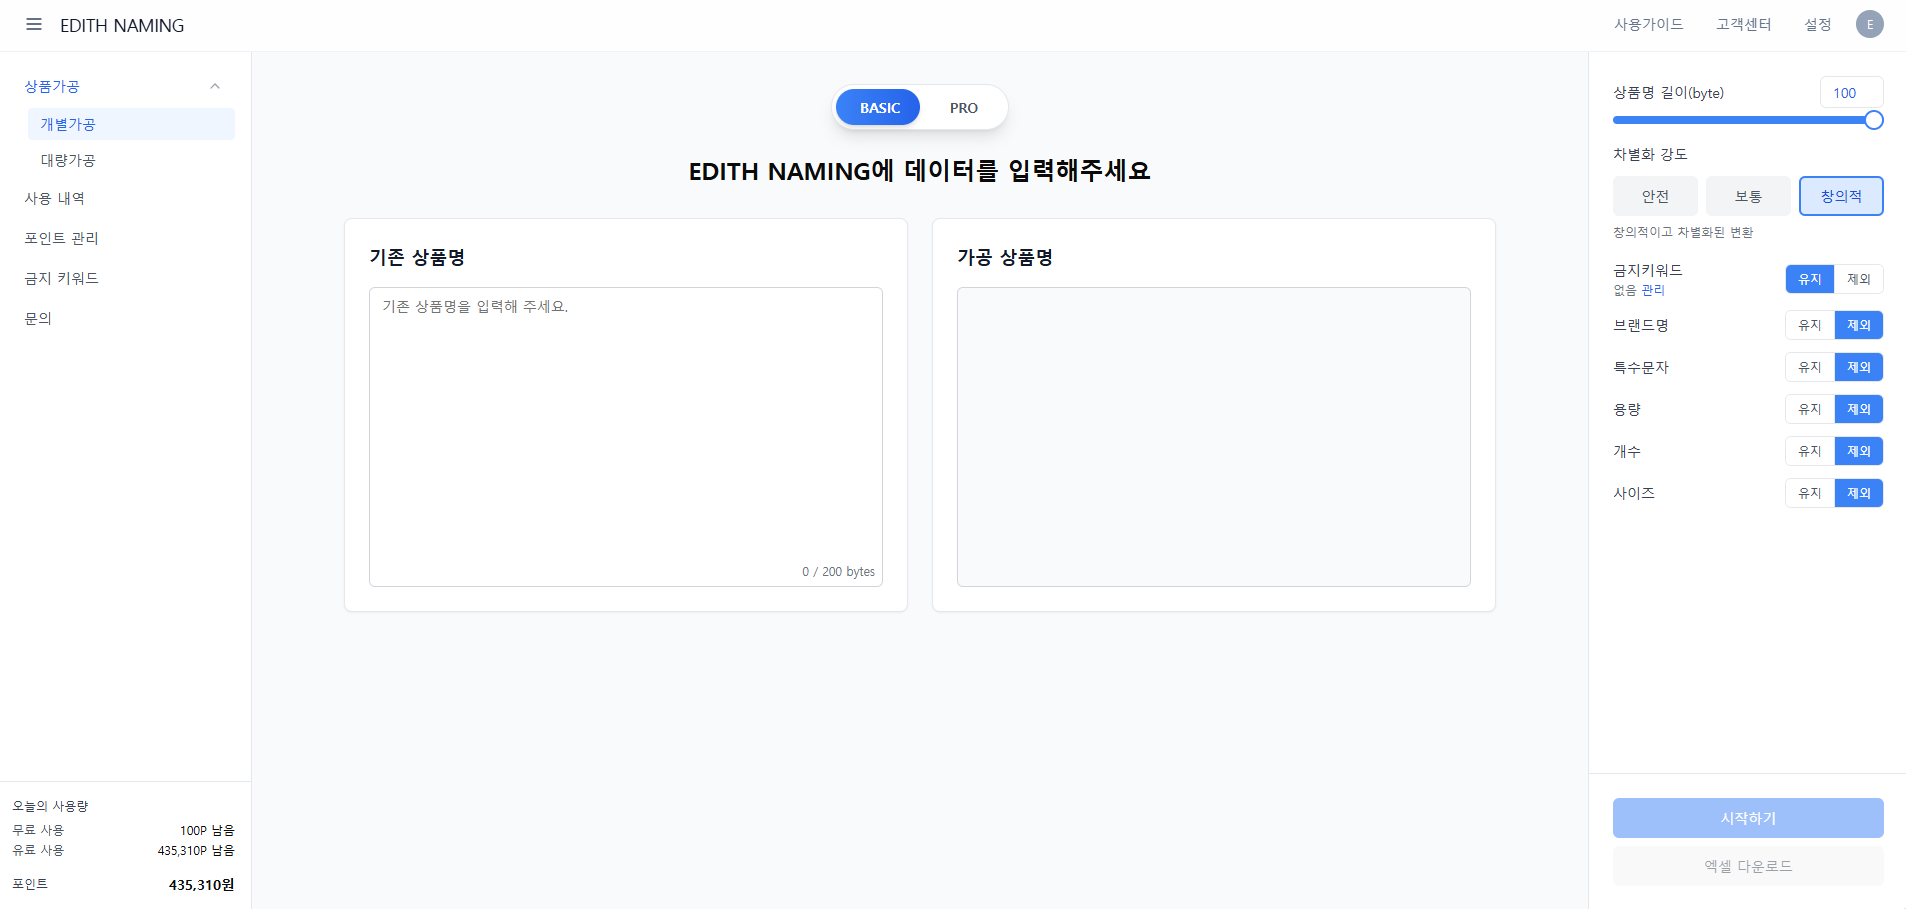The image size is (1906, 909).
Task: Switch to the PRO tab
Action: pyautogui.click(x=962, y=107)
